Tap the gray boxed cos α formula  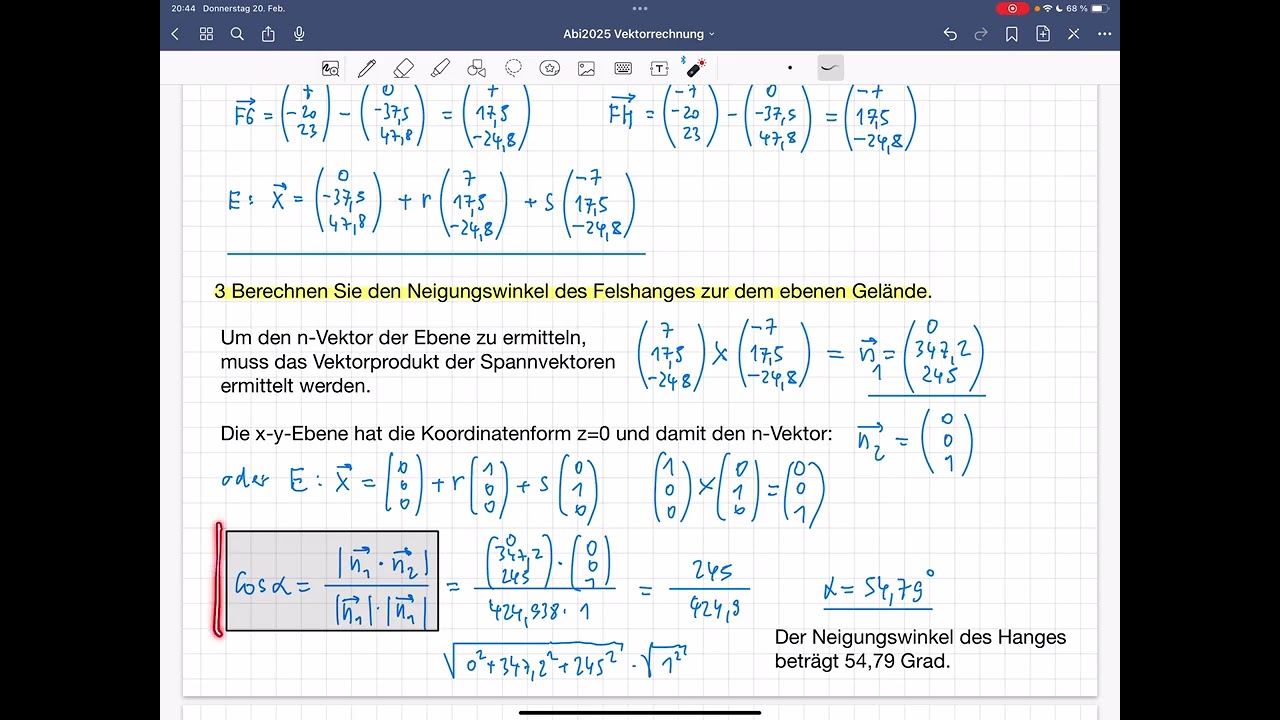(332, 581)
